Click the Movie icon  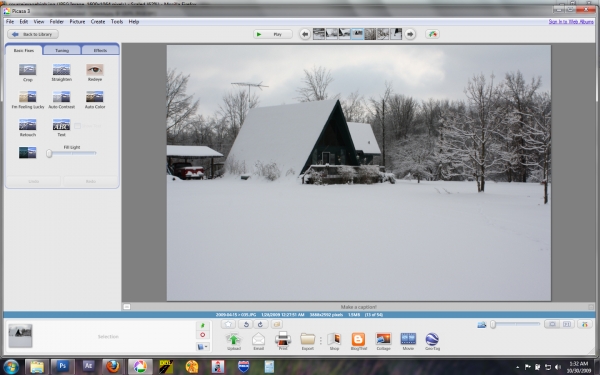click(408, 339)
